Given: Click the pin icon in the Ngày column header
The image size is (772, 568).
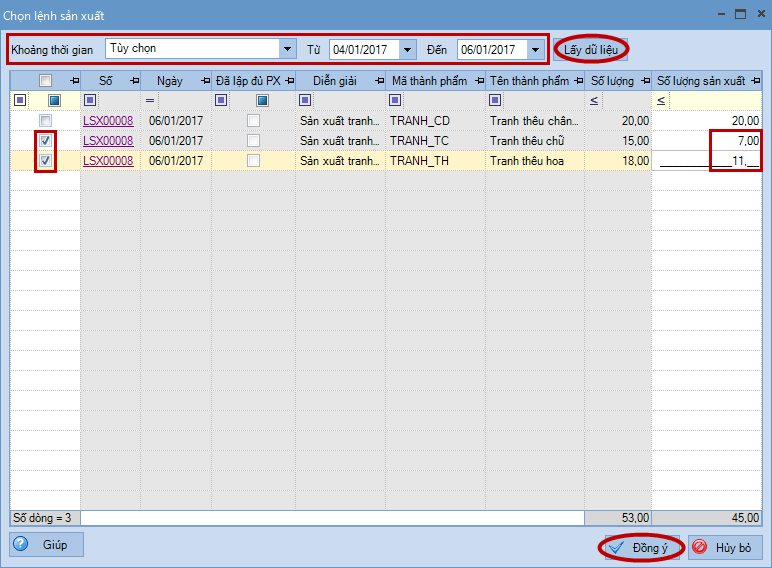Looking at the screenshot, I should coord(203,81).
